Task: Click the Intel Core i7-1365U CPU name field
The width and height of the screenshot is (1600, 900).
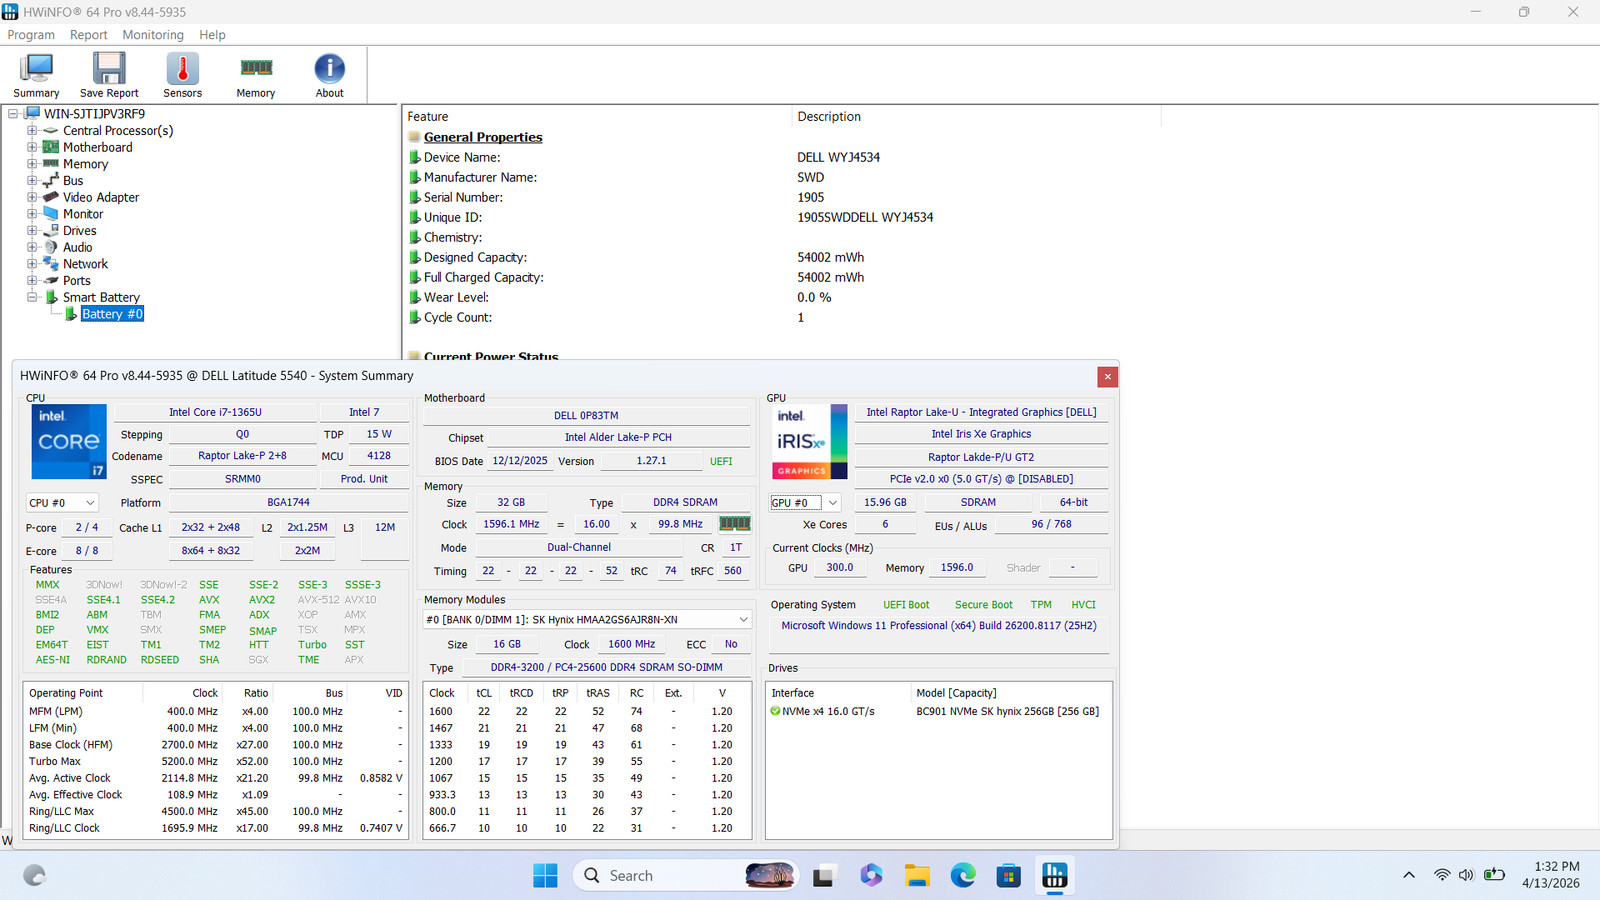Action: click(x=215, y=412)
